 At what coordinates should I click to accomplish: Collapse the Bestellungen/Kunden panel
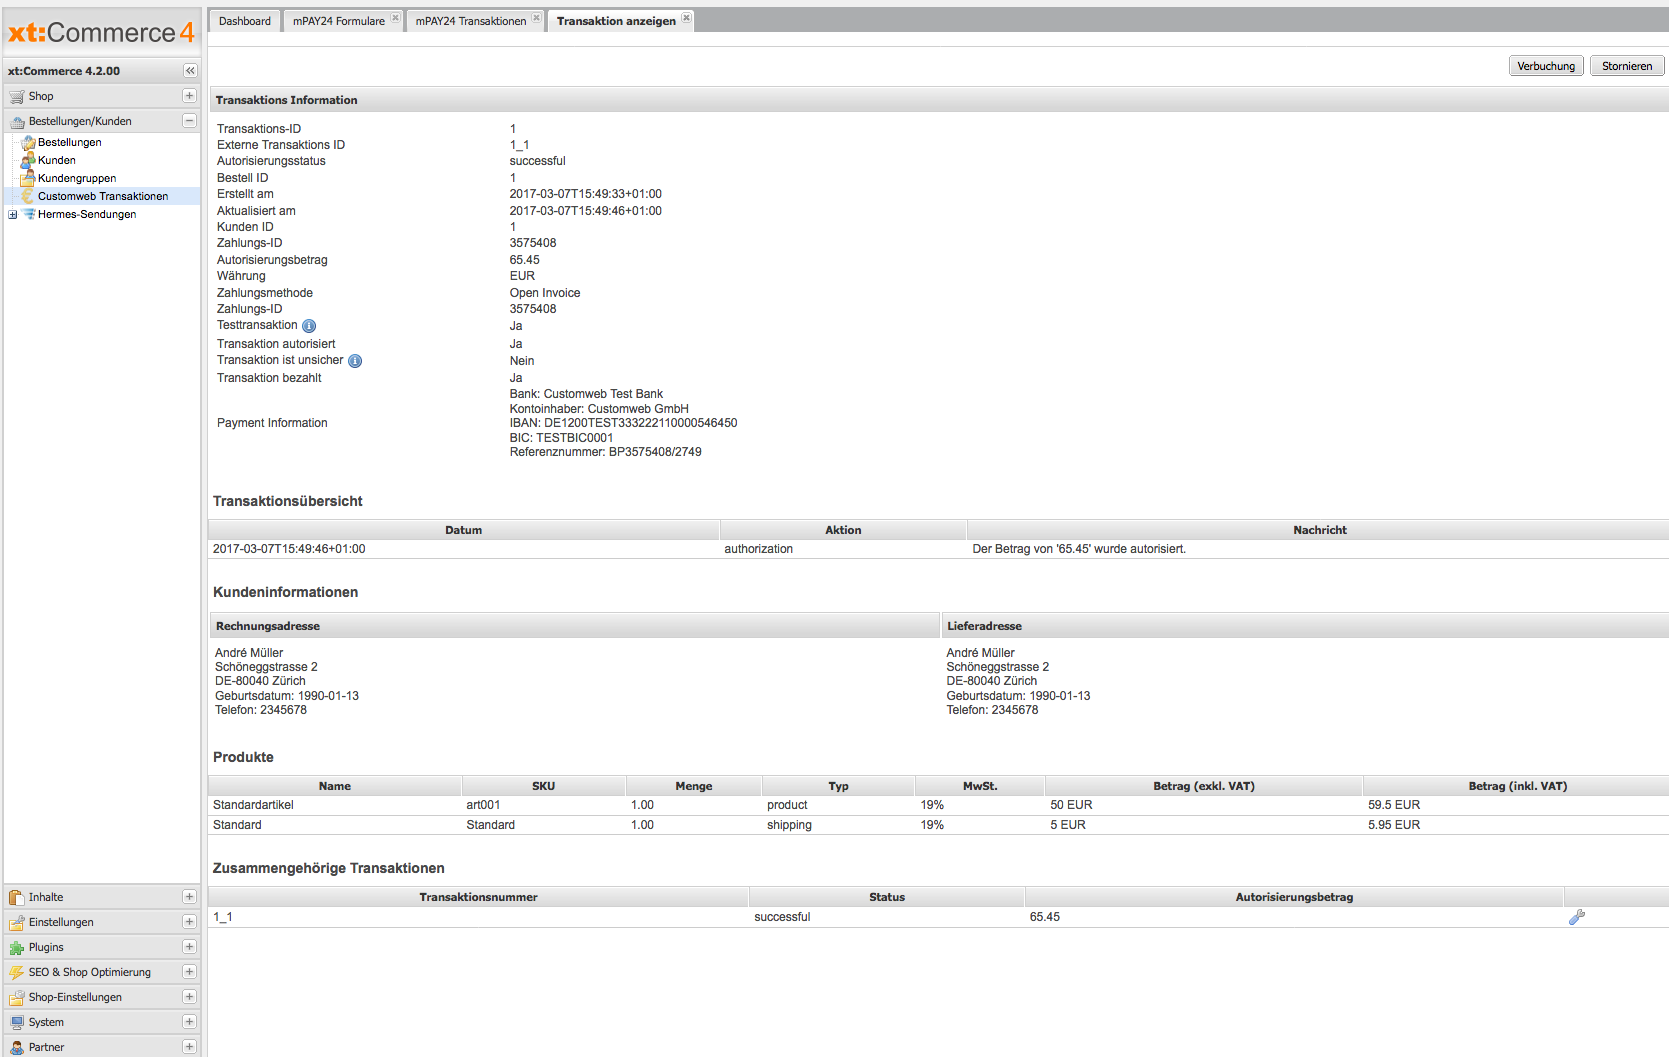[189, 121]
